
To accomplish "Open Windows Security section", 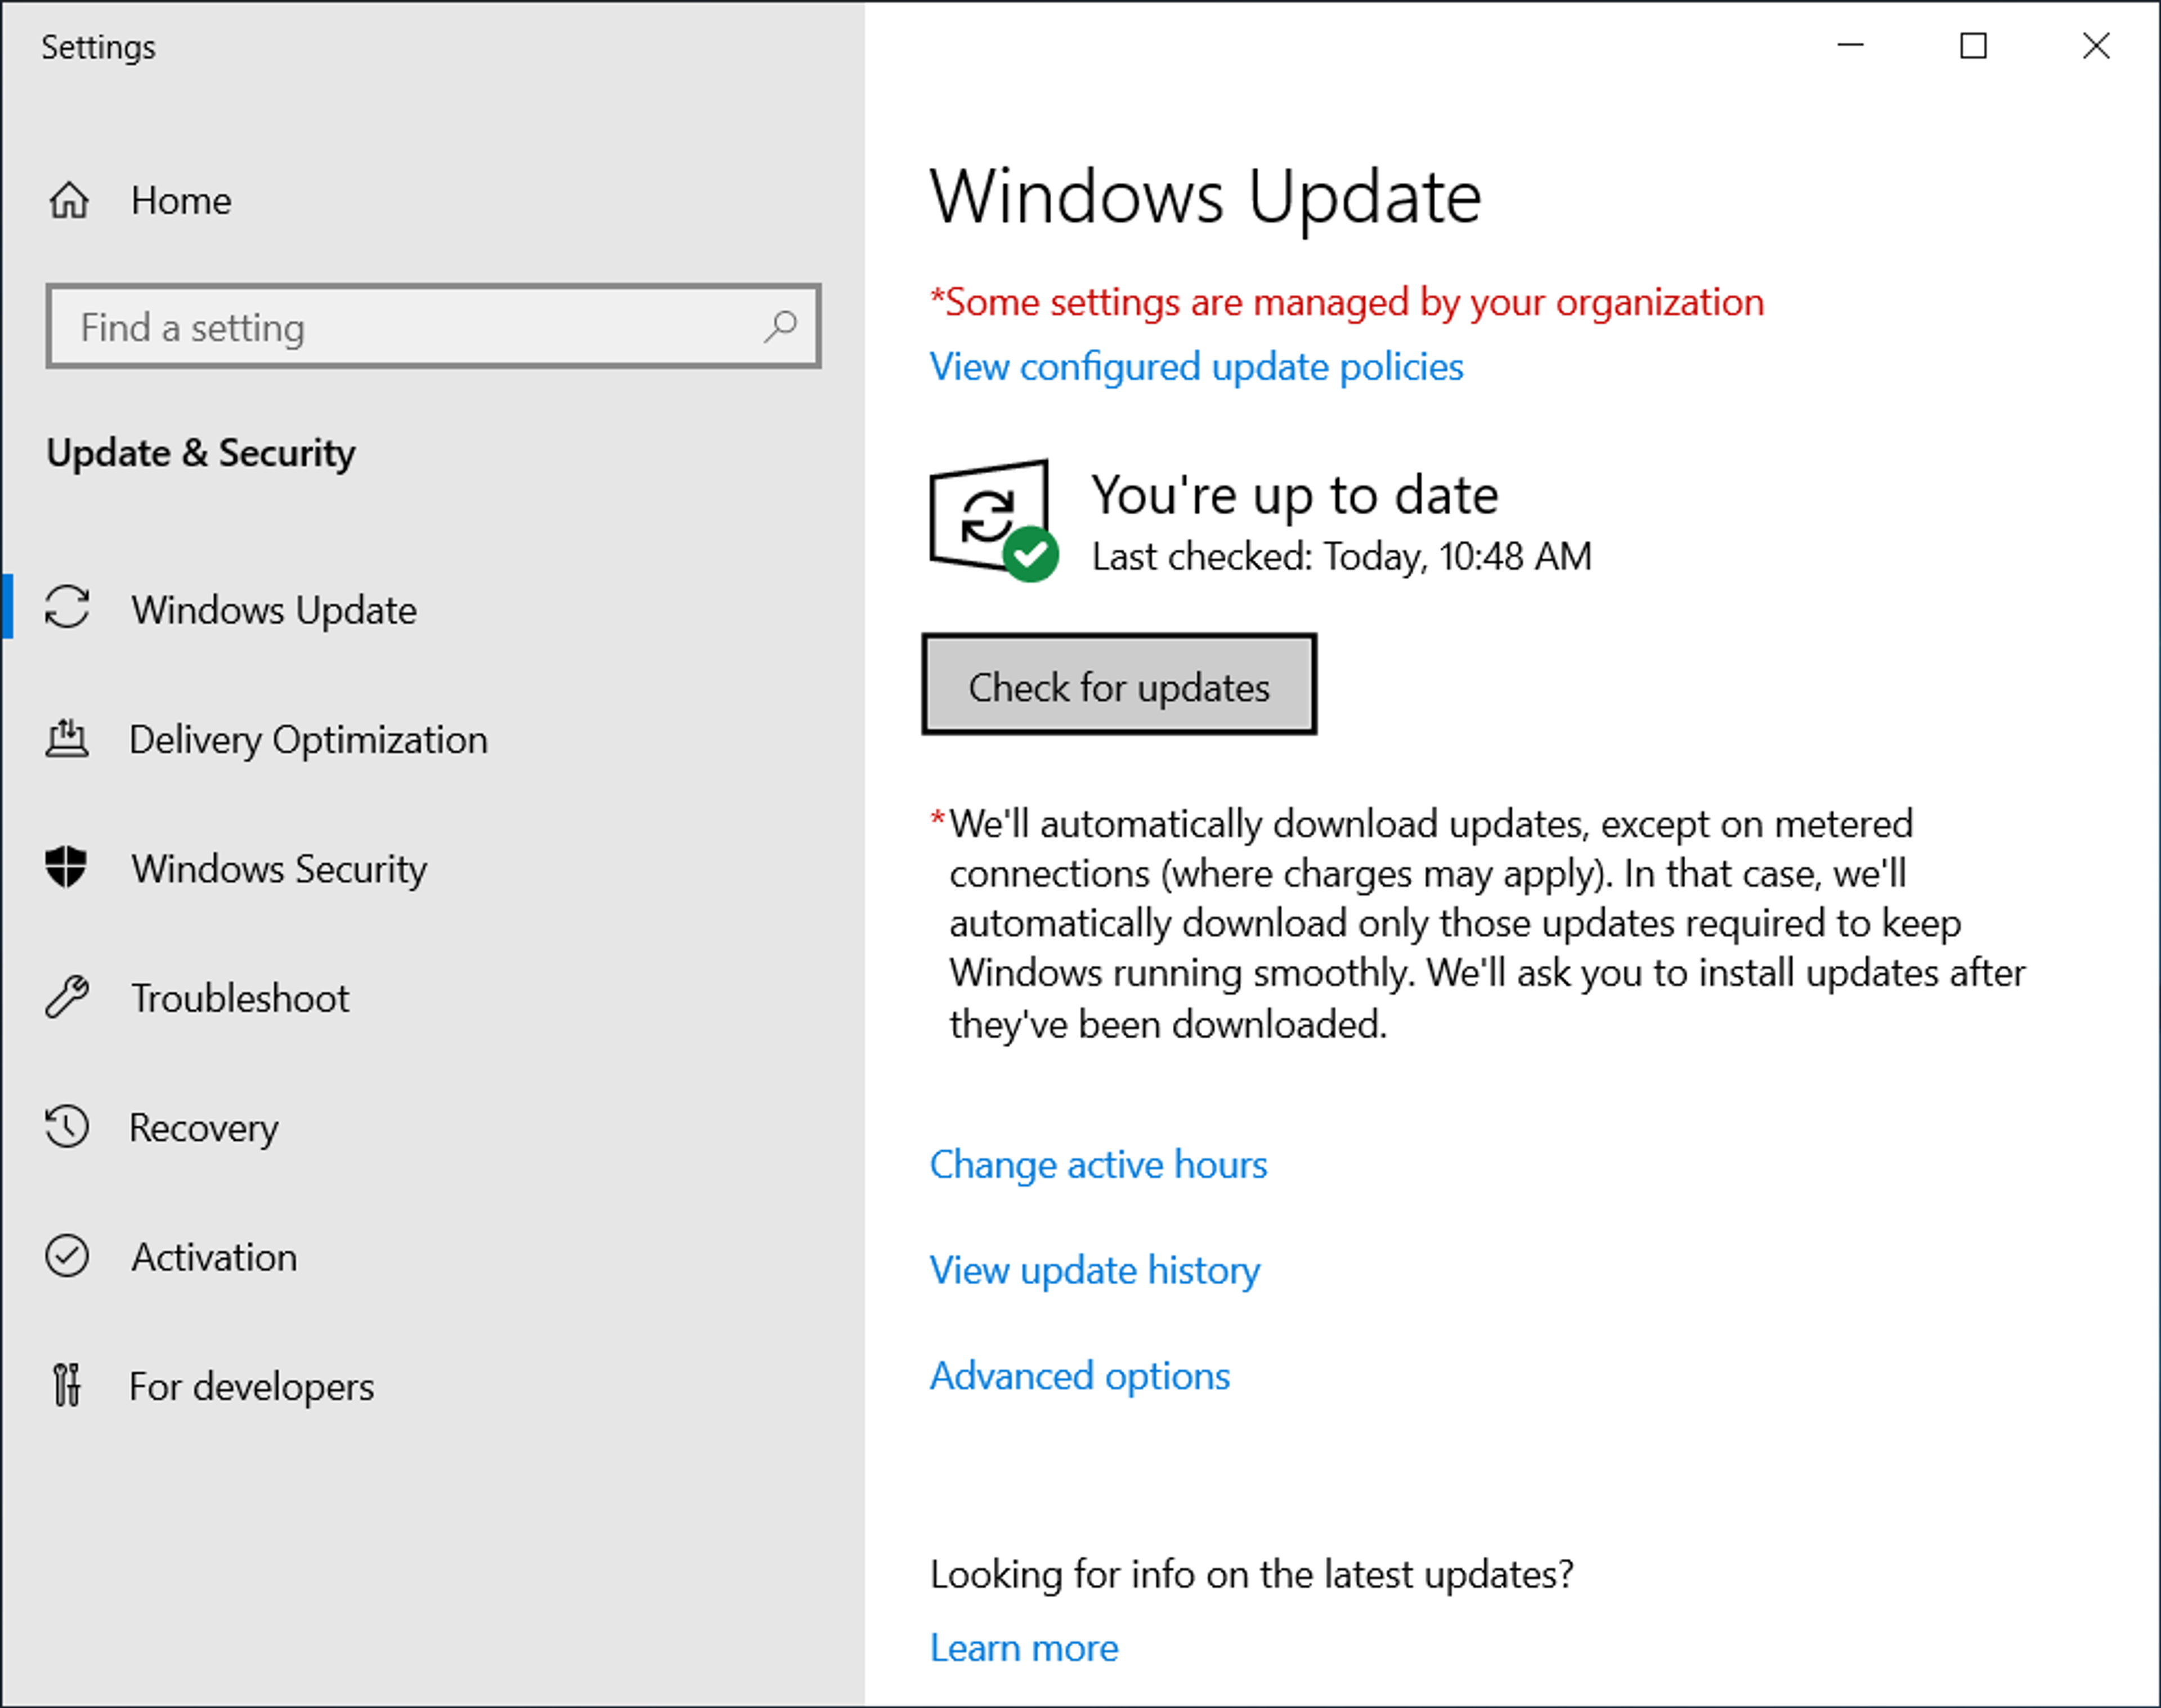I will click(x=432, y=868).
